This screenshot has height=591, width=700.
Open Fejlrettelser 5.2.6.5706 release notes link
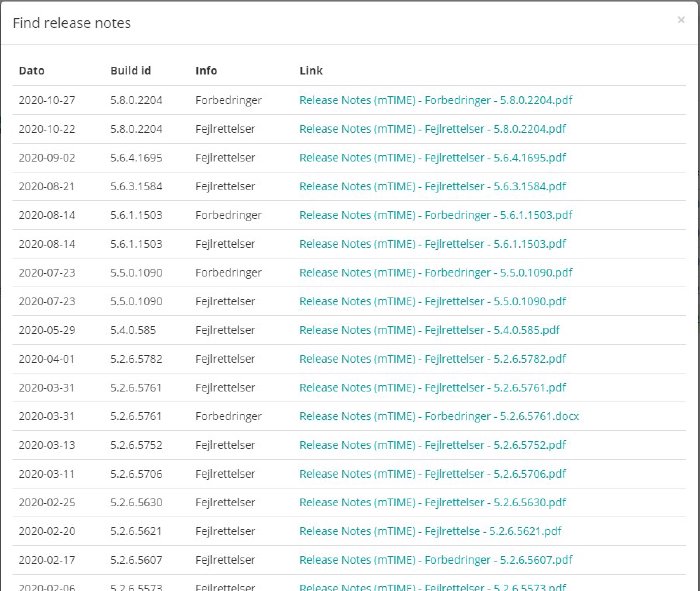tap(432, 474)
